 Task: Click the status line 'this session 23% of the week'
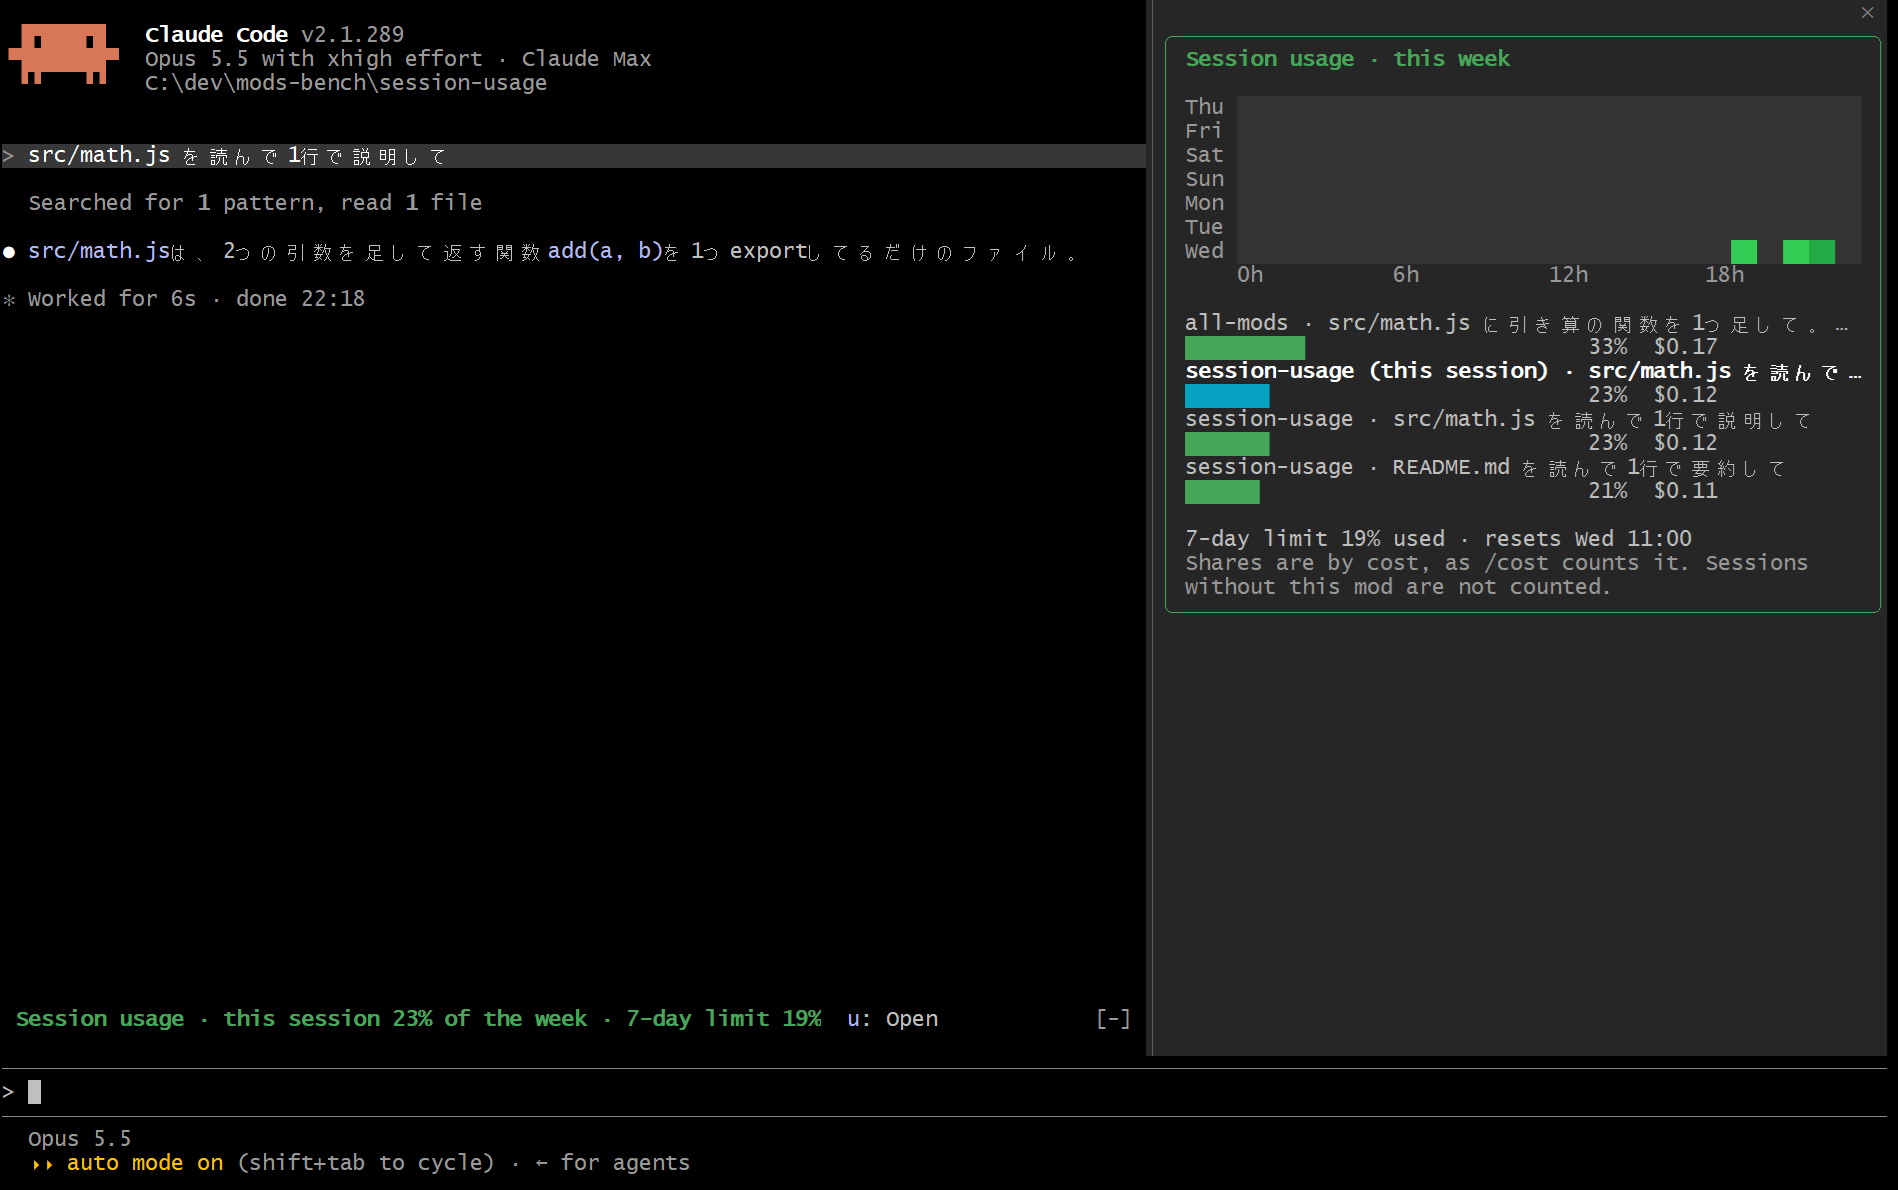point(405,1018)
